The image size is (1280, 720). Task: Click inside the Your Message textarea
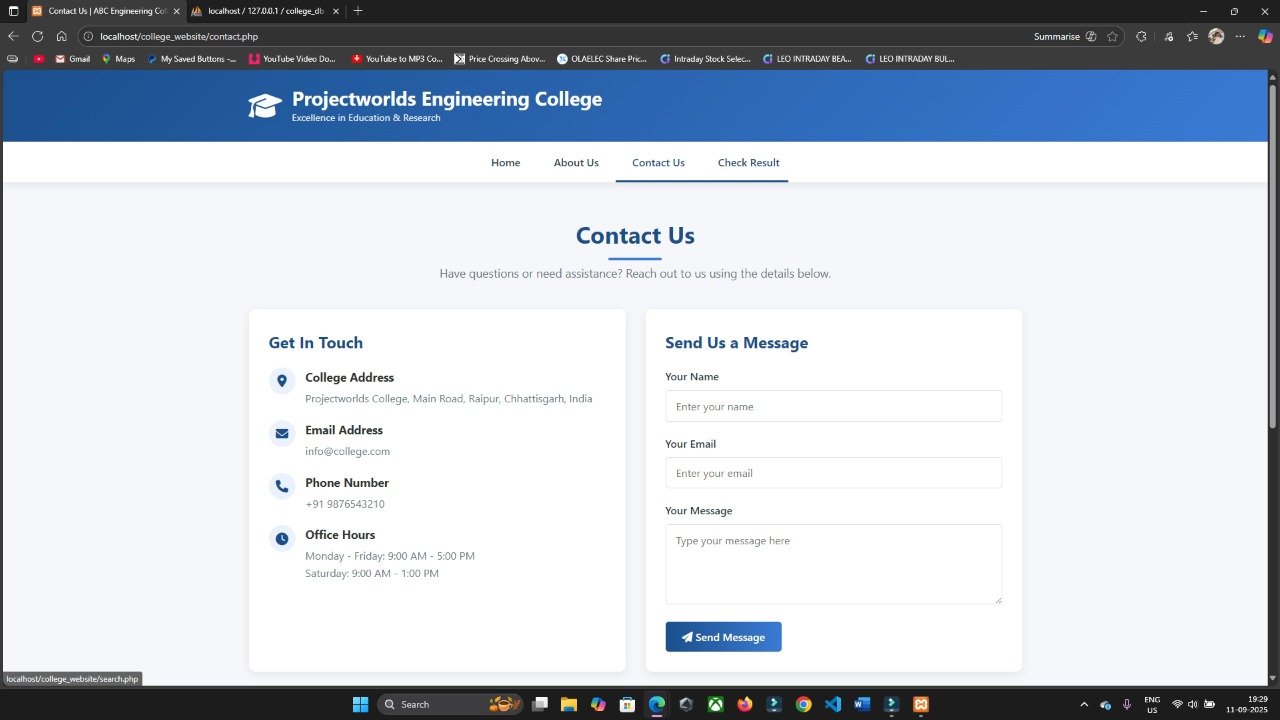833,564
